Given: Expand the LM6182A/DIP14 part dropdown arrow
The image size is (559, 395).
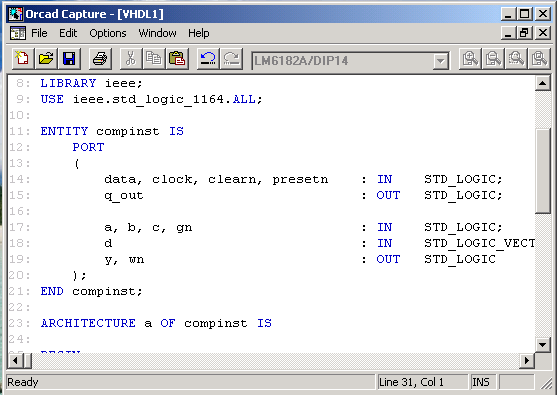Looking at the screenshot, I should click(x=441, y=61).
